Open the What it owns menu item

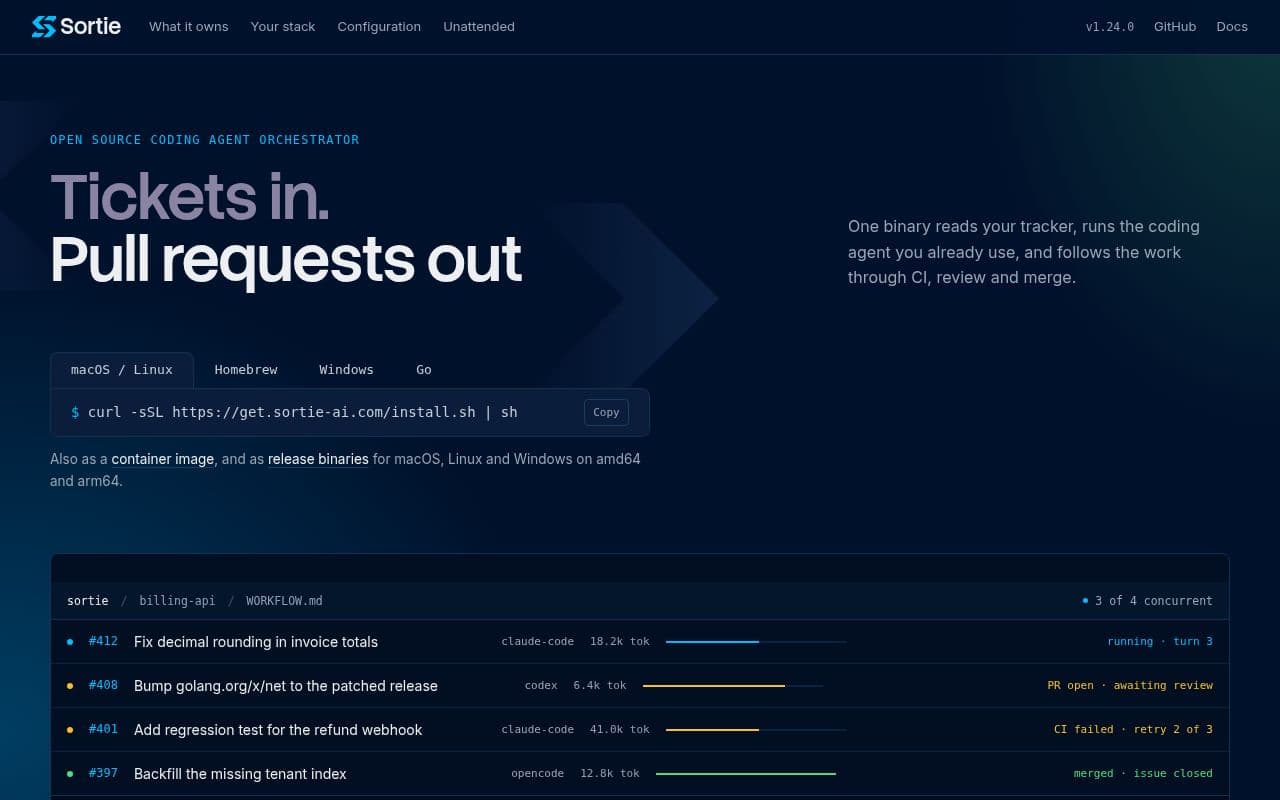coord(189,27)
